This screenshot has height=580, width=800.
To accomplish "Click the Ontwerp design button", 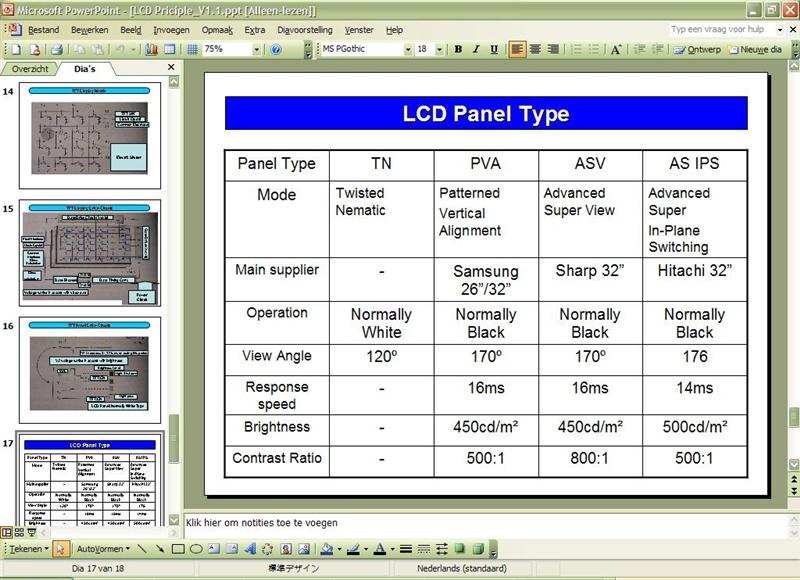I will pyautogui.click(x=697, y=49).
